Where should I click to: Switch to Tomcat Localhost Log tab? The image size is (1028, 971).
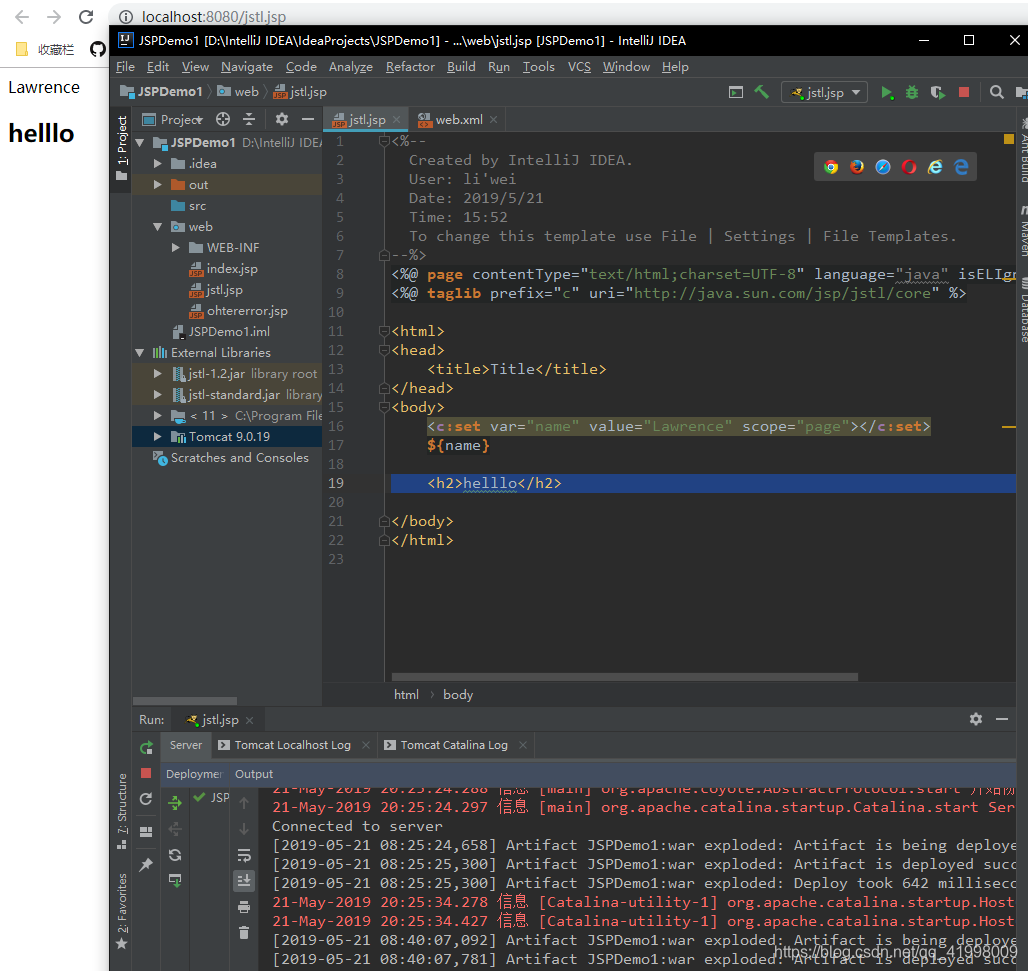[x=292, y=745]
